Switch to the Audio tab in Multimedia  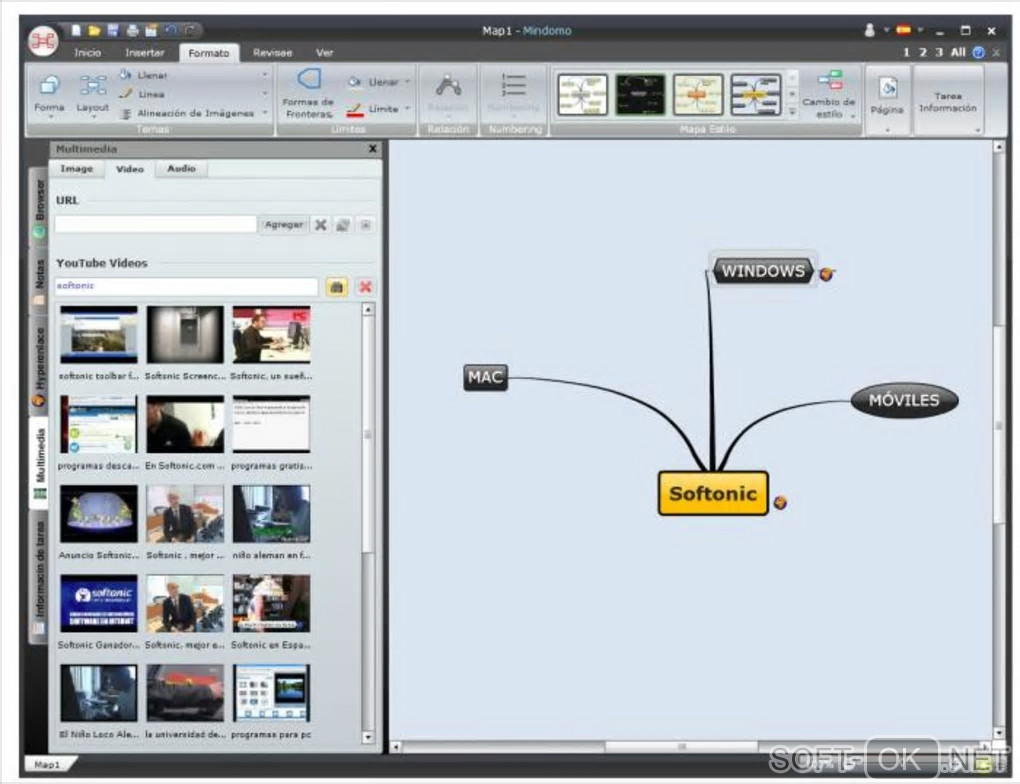pos(181,169)
